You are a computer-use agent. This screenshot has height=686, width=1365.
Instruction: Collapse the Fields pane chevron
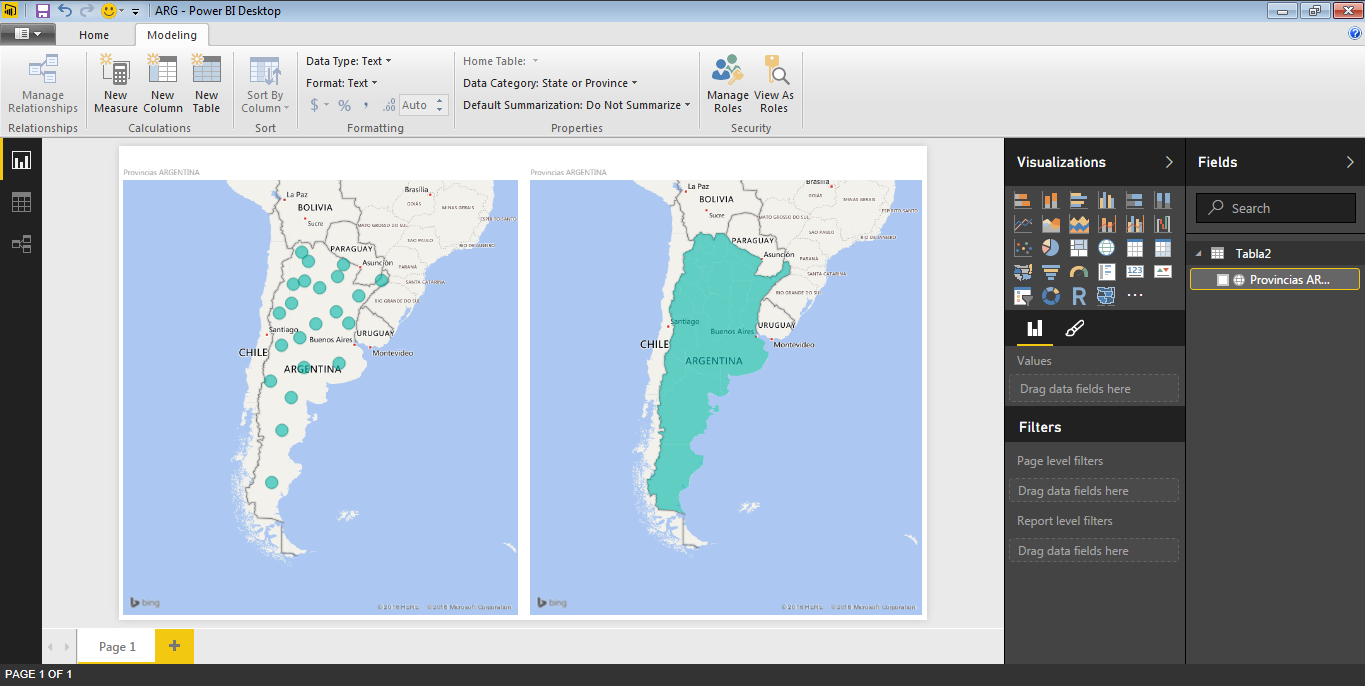pos(1350,162)
